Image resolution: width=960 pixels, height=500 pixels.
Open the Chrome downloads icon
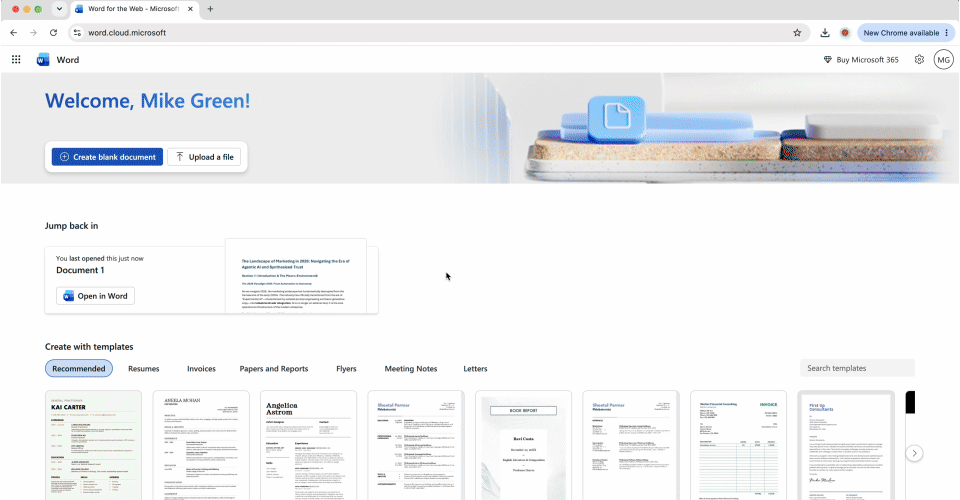pyautogui.click(x=825, y=32)
